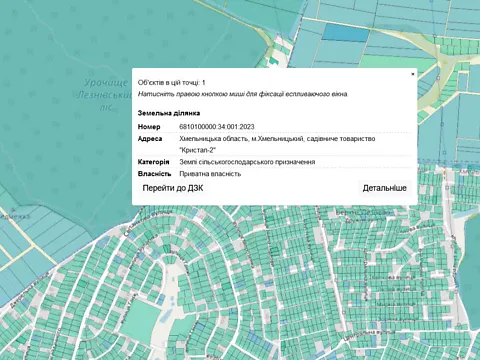This screenshot has height=360, width=480.
Task: Select the large green square parcel
Action: click(x=139, y=319)
